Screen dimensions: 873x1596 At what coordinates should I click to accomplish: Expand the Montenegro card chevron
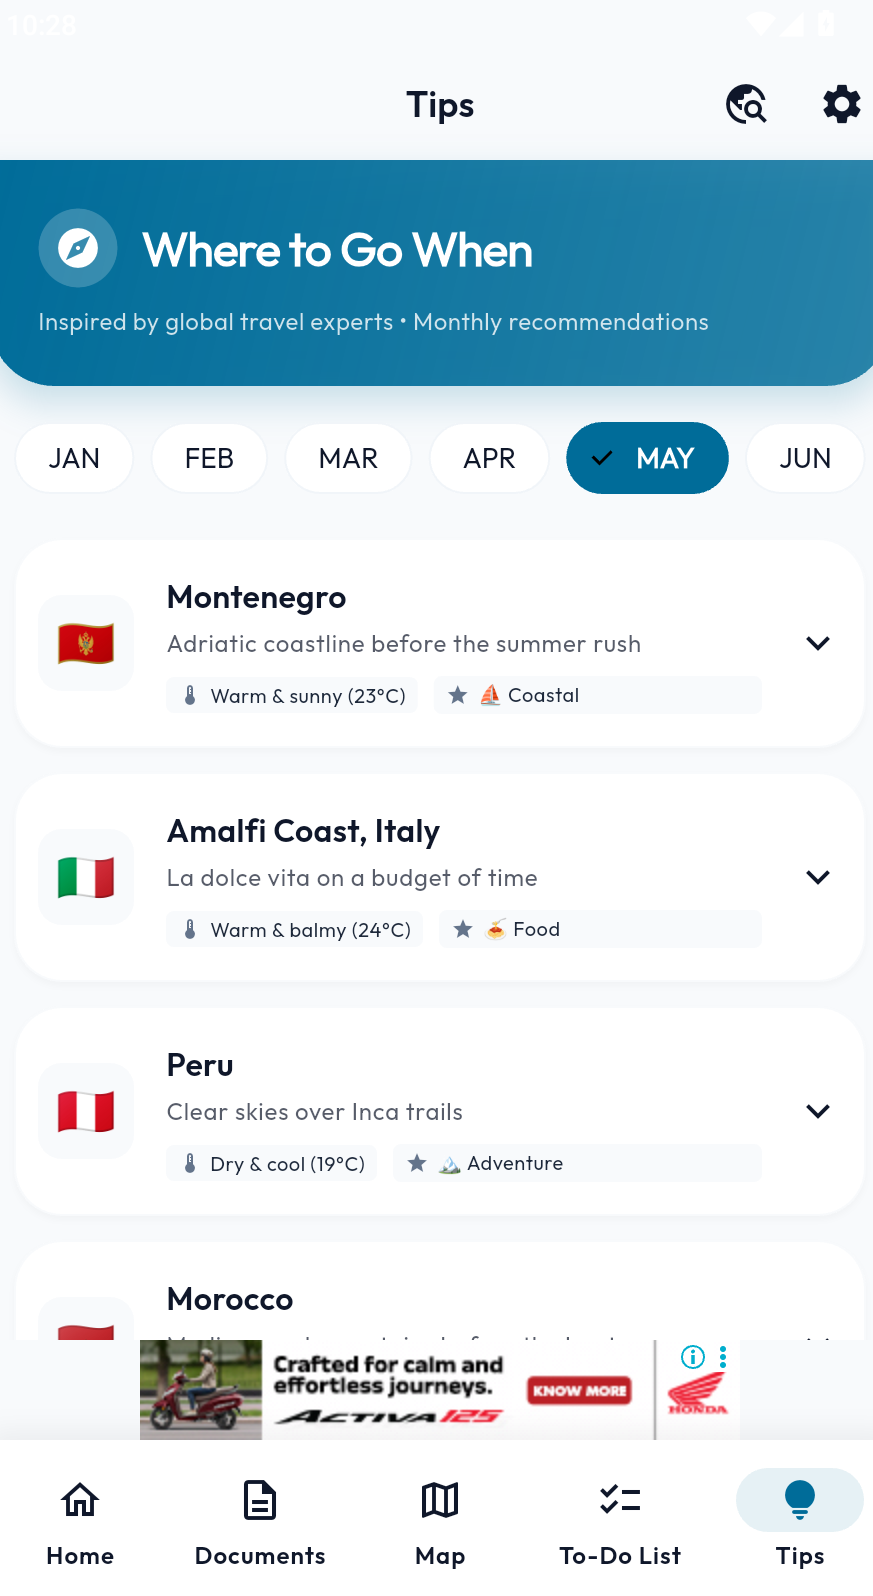(818, 643)
